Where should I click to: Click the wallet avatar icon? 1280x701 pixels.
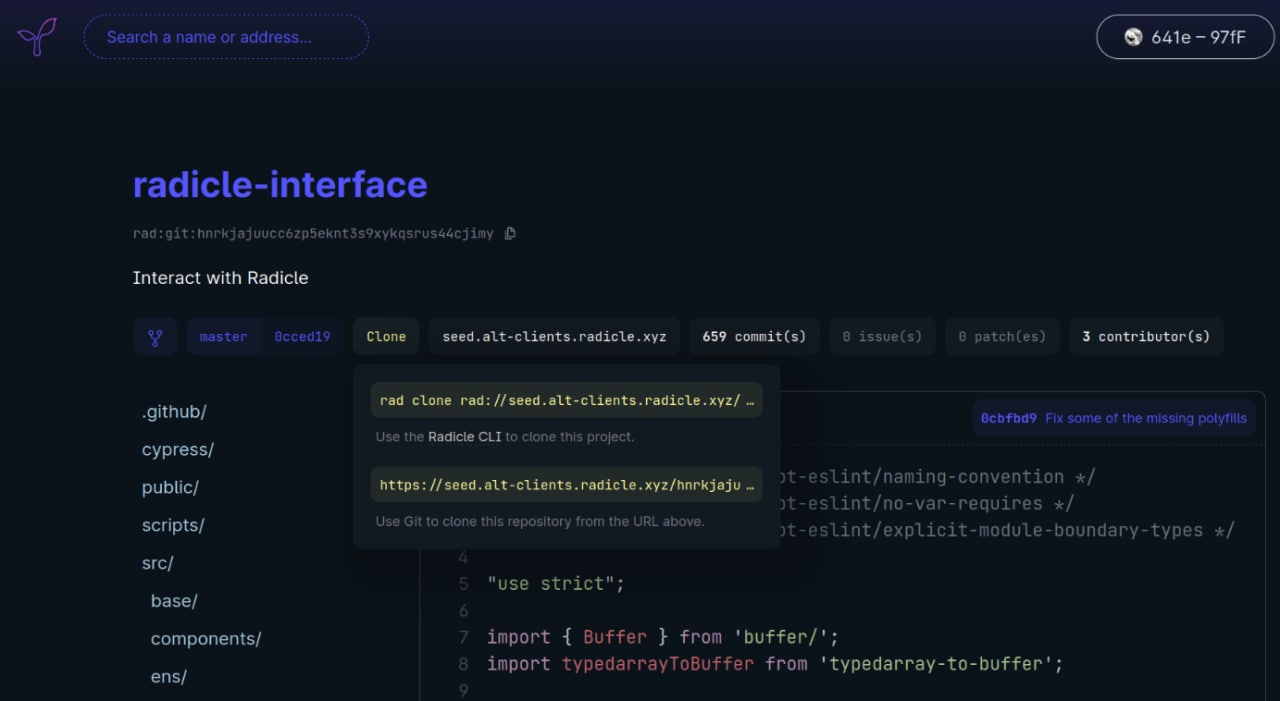click(1133, 37)
